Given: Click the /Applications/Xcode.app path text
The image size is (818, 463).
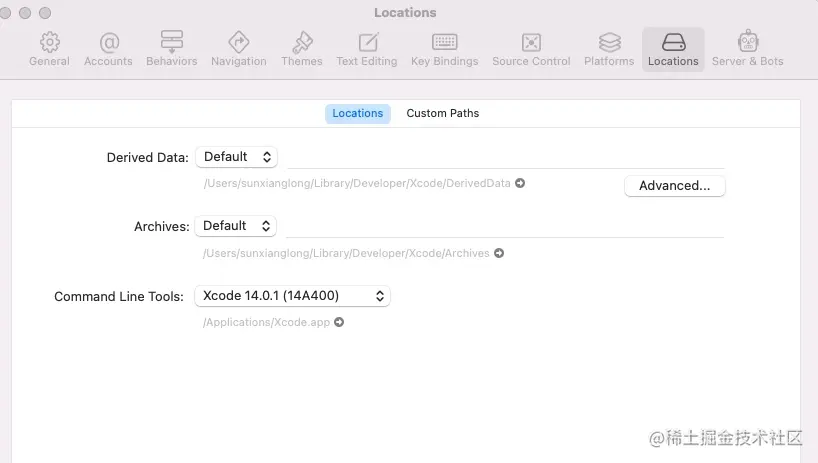Looking at the screenshot, I should pos(266,322).
